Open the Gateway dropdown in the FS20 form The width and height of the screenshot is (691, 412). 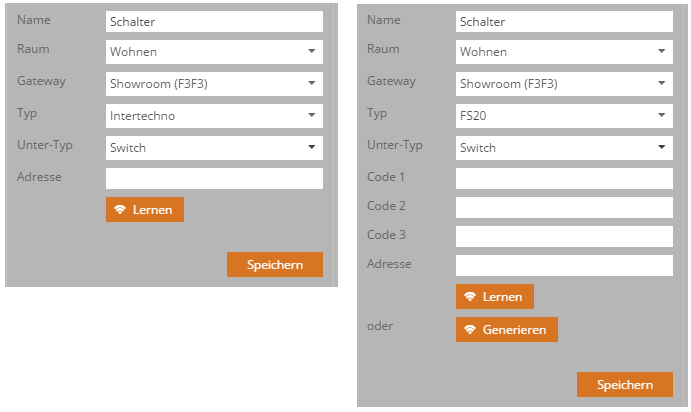(564, 84)
